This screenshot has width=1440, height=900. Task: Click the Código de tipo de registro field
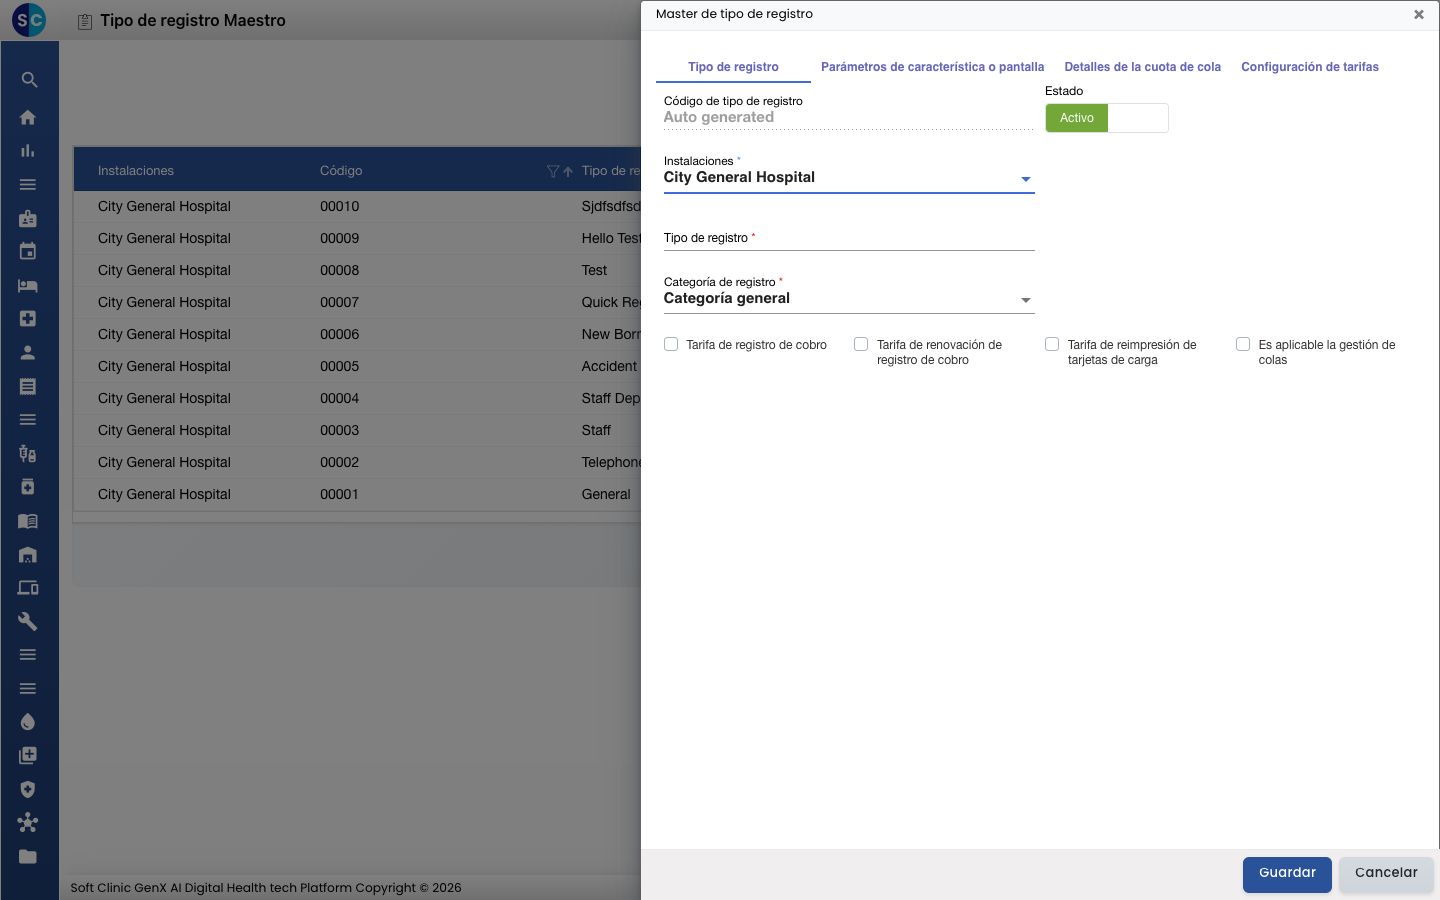coord(849,117)
